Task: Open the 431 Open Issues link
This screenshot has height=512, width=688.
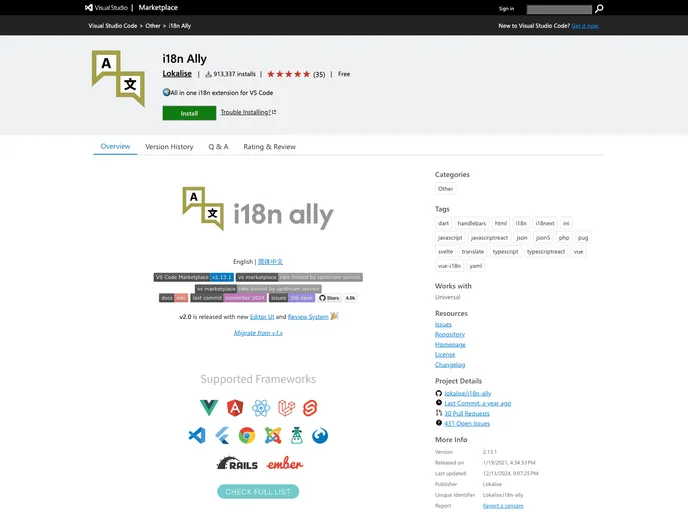Action: coord(467,423)
